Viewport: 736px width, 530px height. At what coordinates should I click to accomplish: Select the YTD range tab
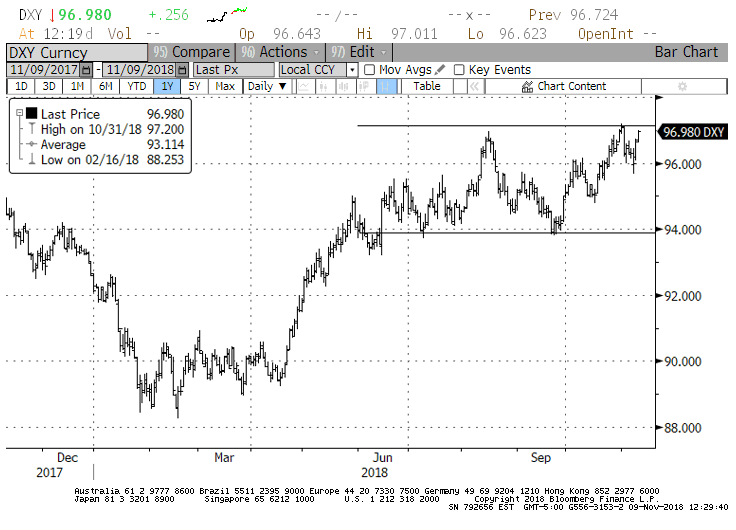coord(137,87)
